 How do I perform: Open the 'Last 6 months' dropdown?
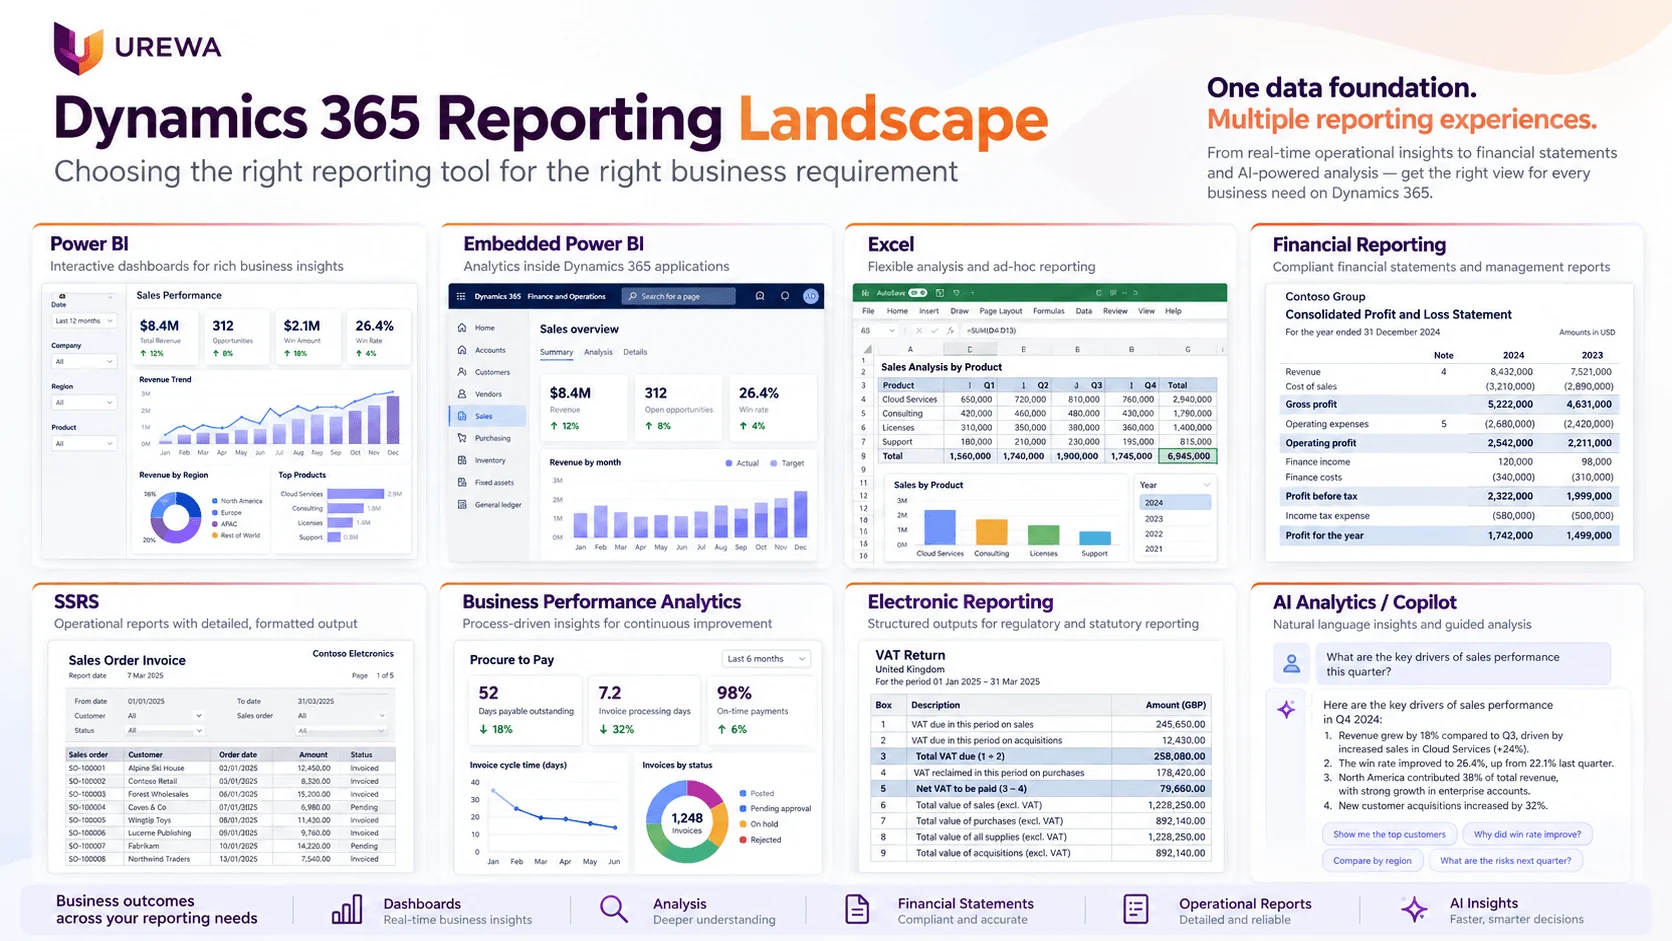[x=766, y=659]
